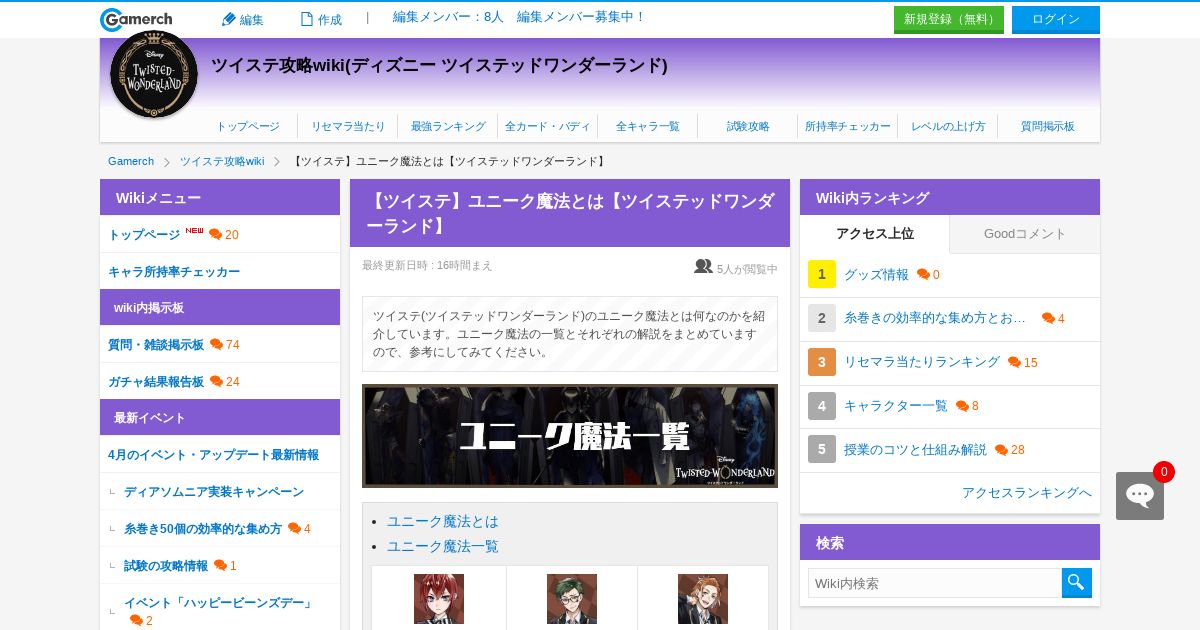Open 4月のイベント・アップデート最新情報 link
Screen dimensions: 1200x630
pos(213,455)
